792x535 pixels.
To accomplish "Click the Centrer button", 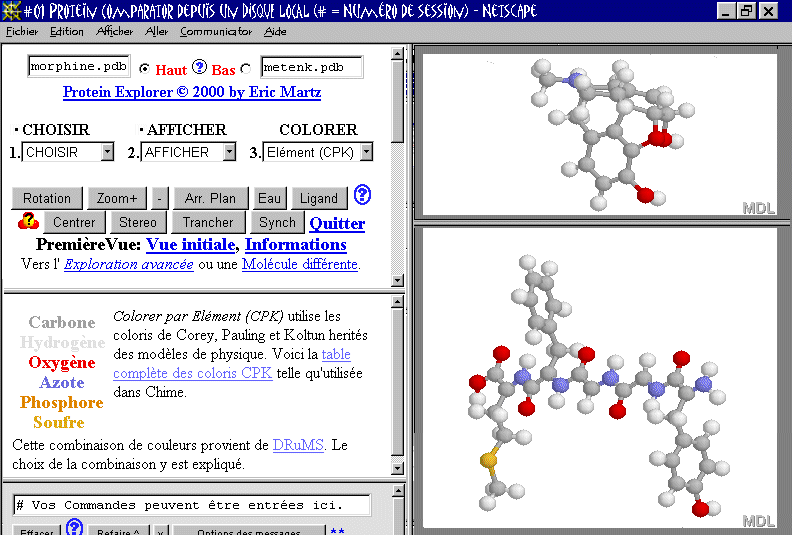I will (x=74, y=222).
